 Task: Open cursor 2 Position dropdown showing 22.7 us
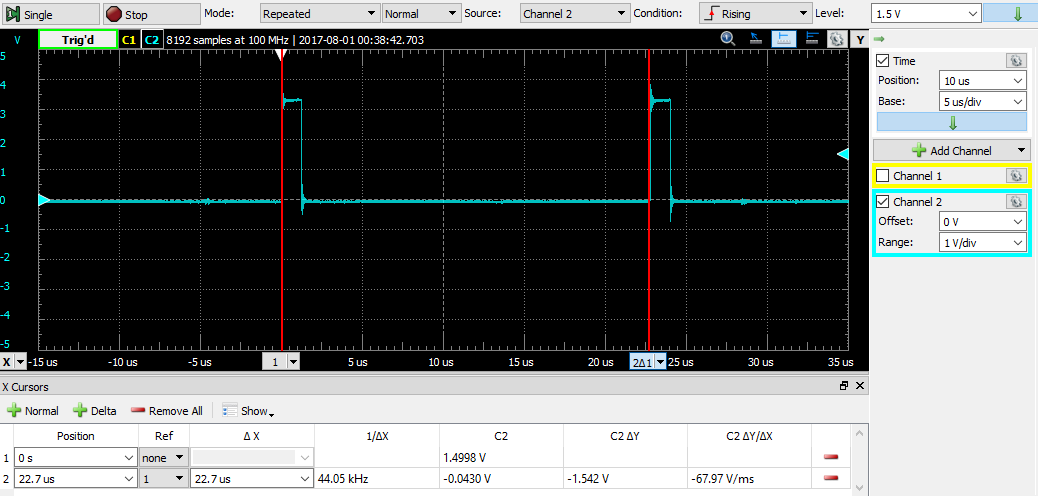(x=75, y=478)
